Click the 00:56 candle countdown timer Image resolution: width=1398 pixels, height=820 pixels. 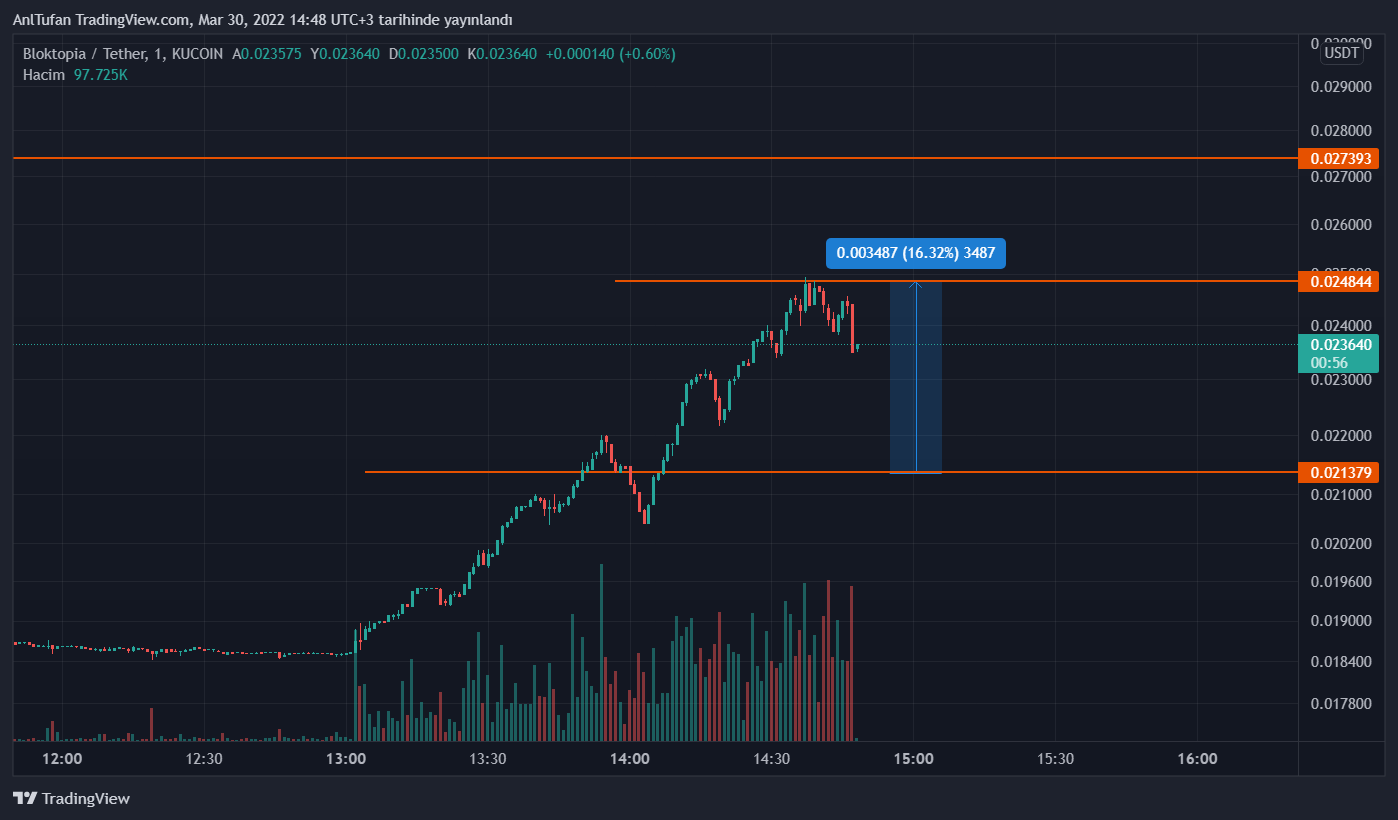(1324, 362)
